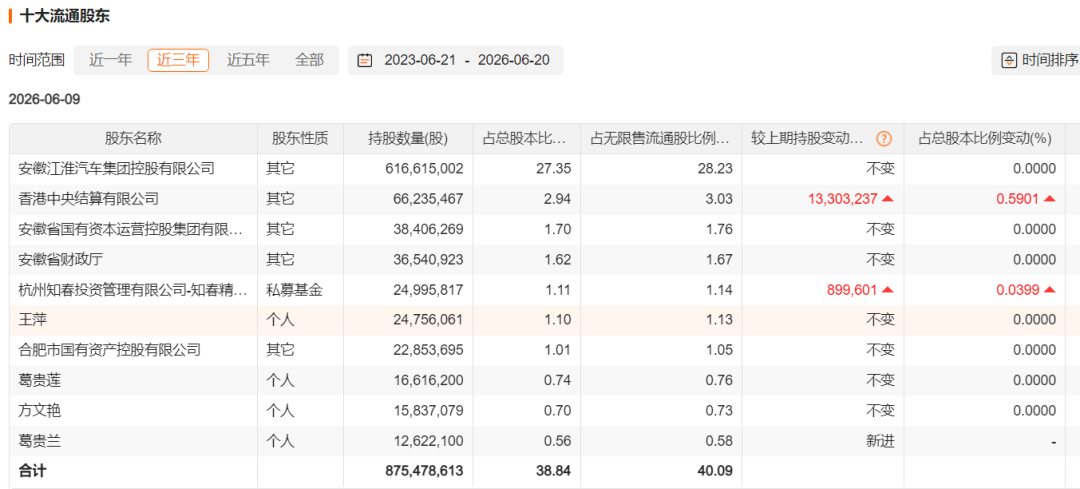Click 占无限售流通股比例 column header

click(661, 138)
